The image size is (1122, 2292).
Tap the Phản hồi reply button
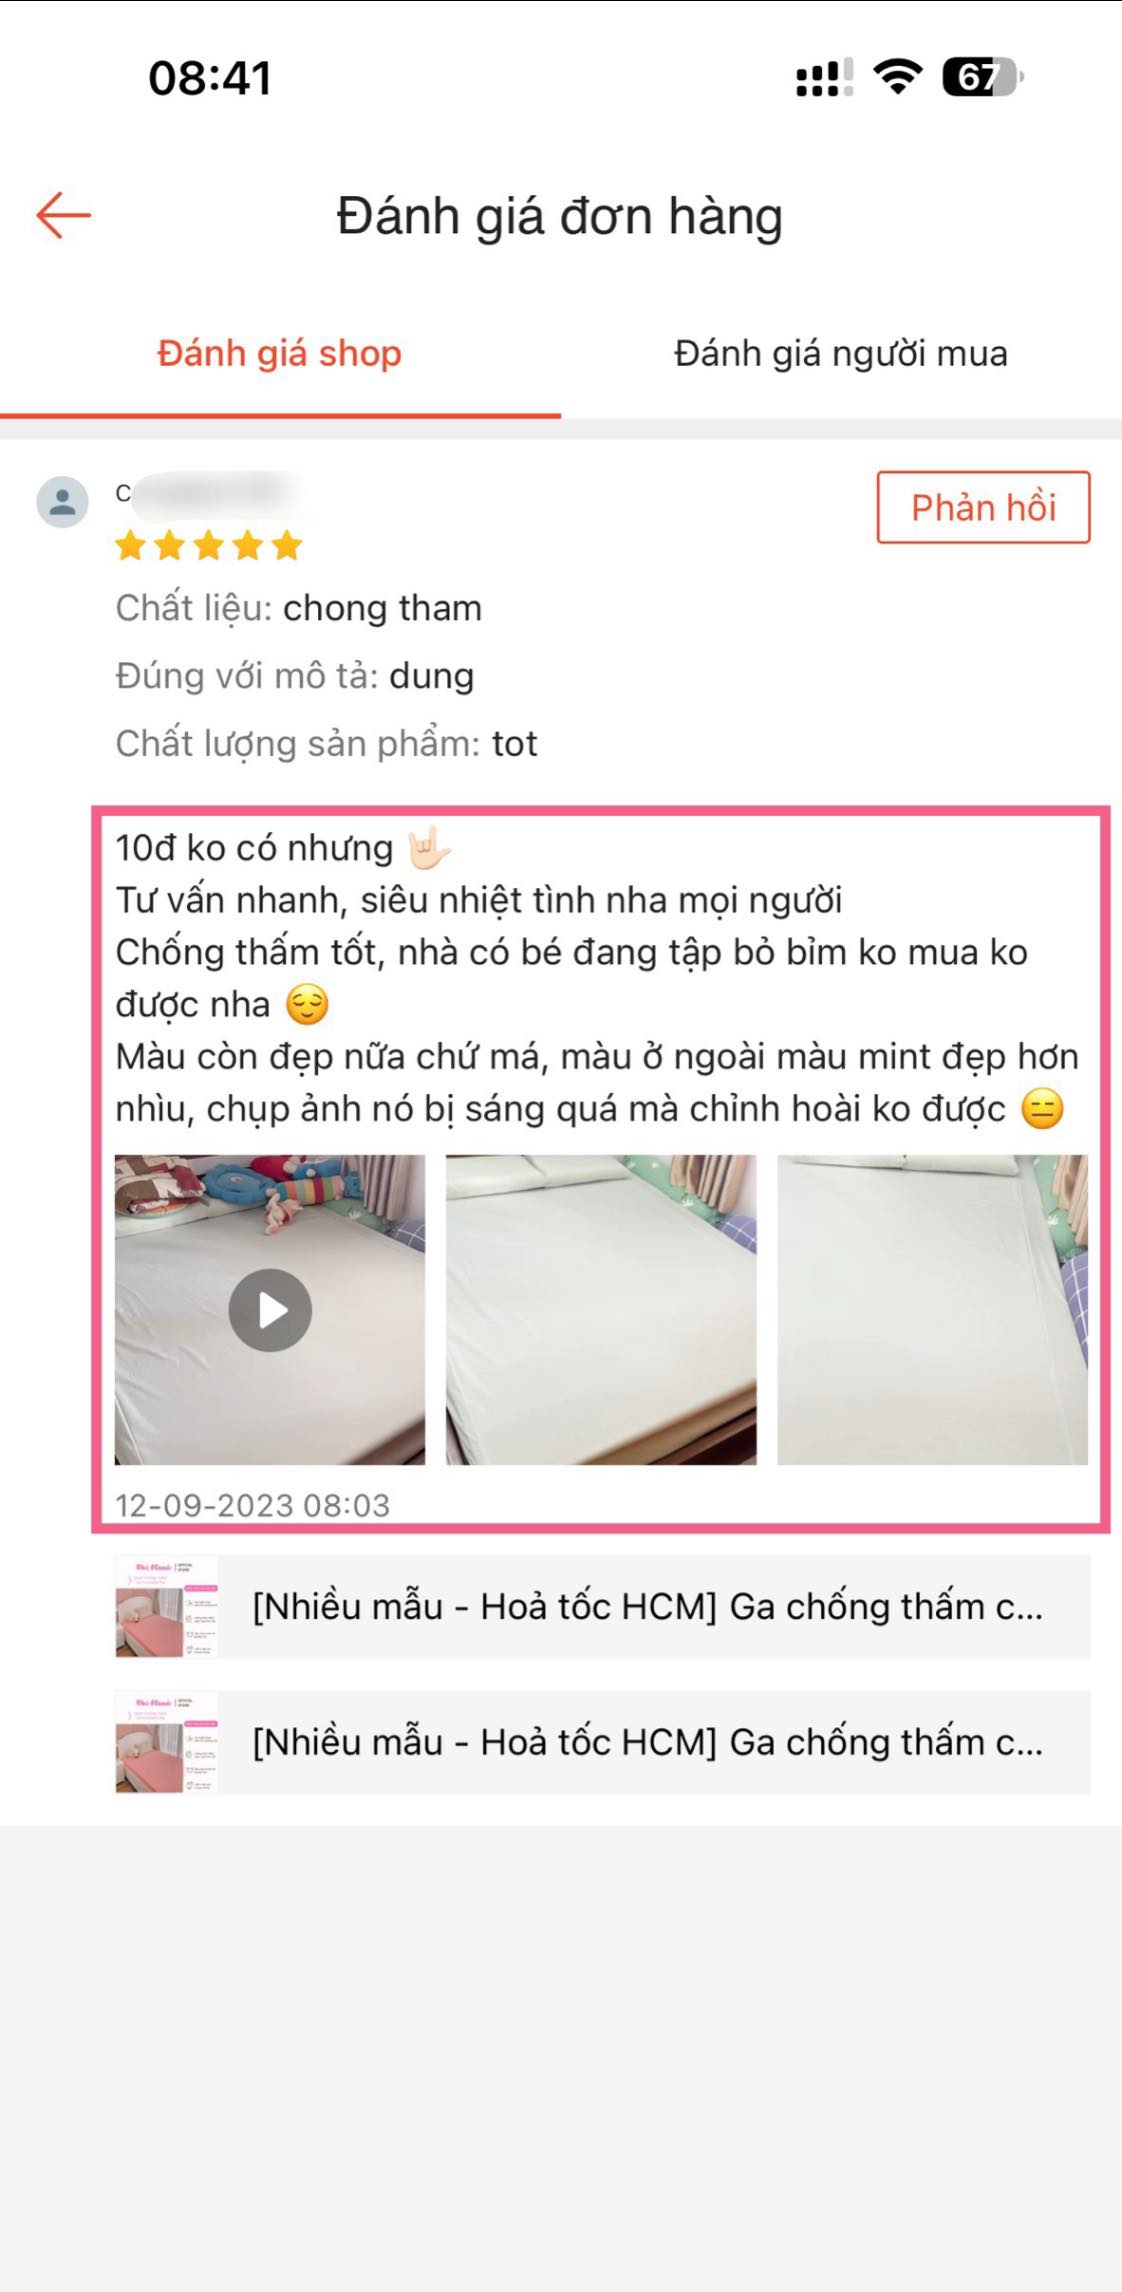(x=983, y=507)
